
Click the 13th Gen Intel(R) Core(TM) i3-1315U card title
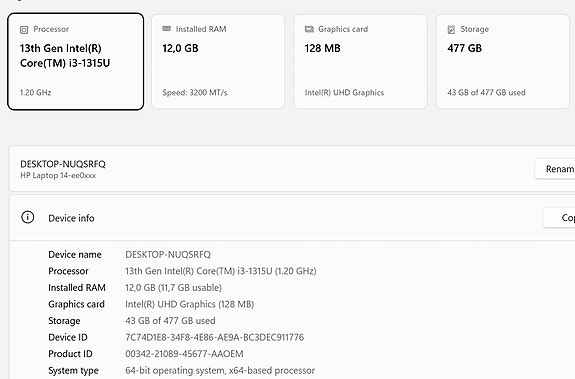(65, 56)
